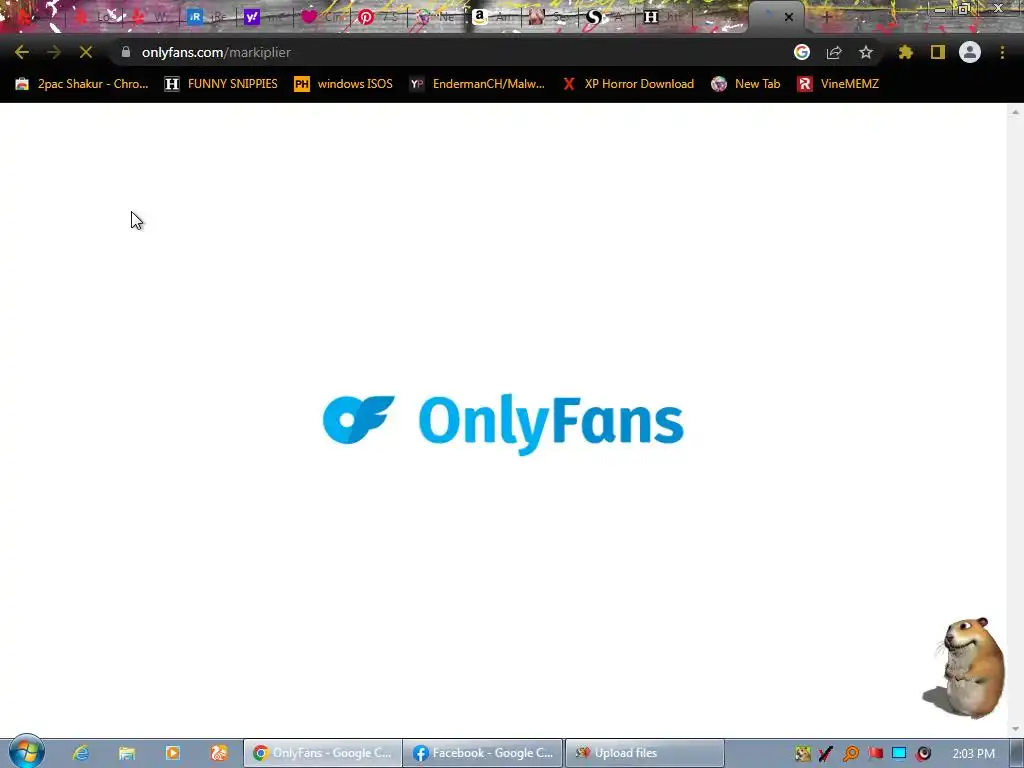Click the orange magnifier tray icon
This screenshot has width=1024, height=768.
pyautogui.click(x=850, y=753)
